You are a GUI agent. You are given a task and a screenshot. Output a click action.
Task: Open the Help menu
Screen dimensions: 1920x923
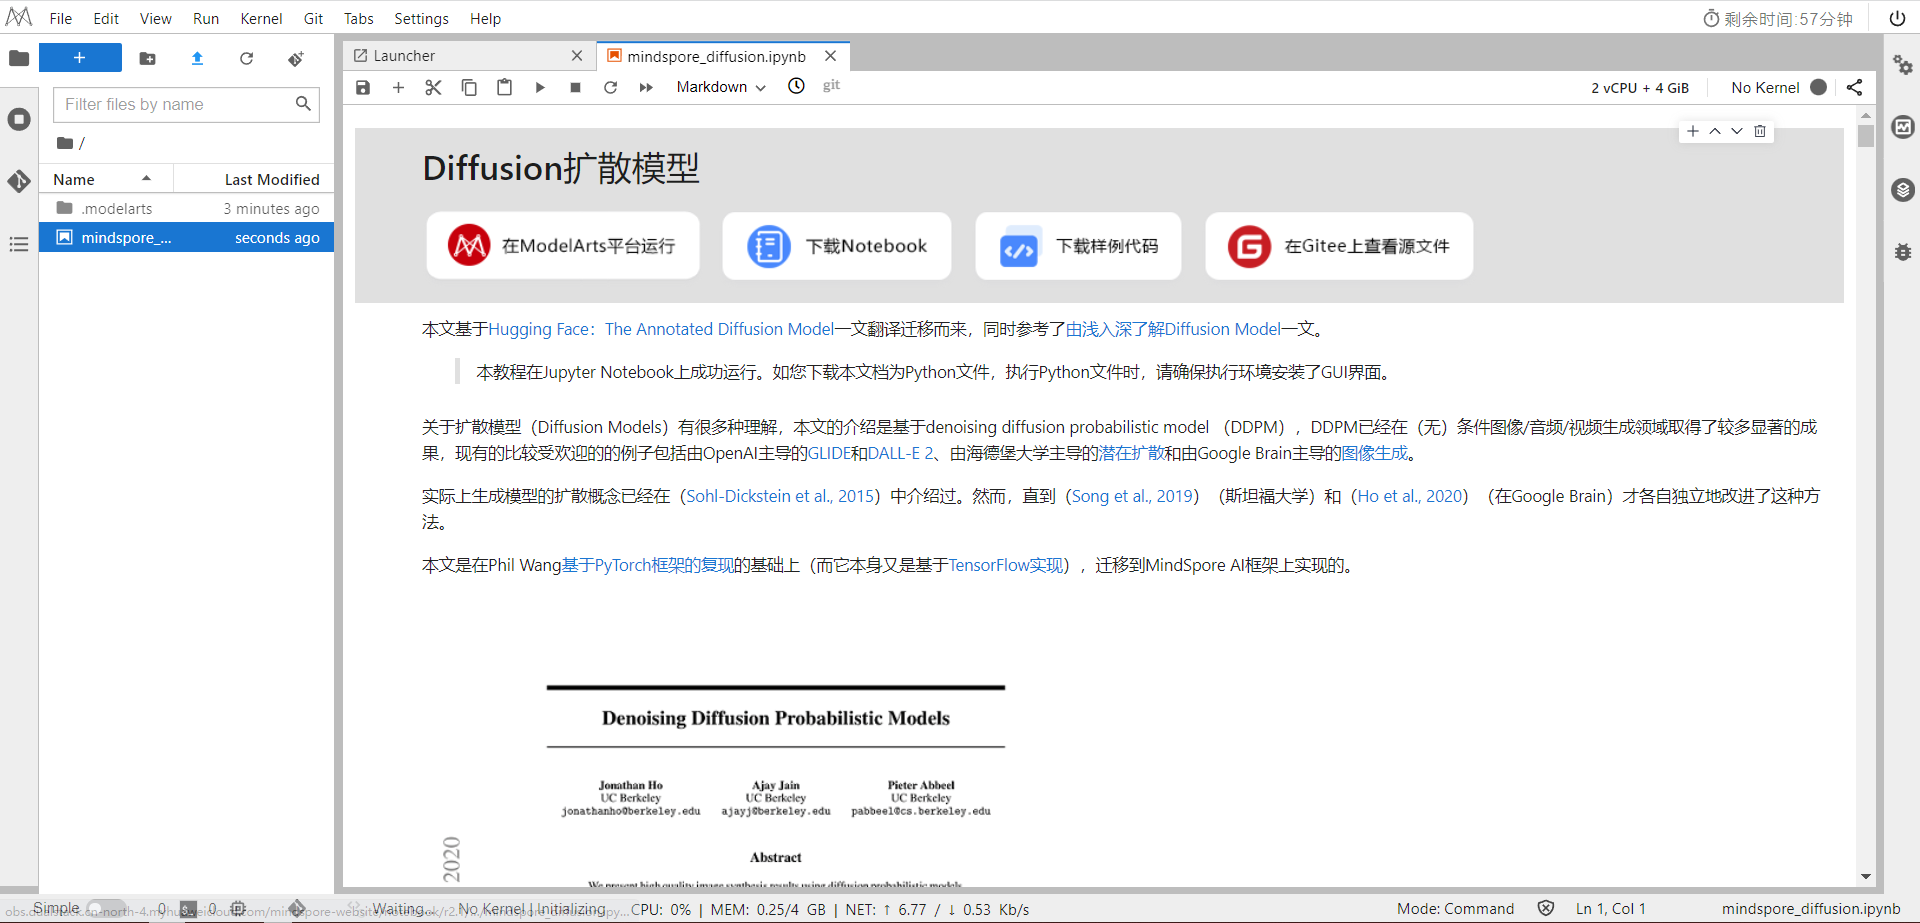point(485,18)
